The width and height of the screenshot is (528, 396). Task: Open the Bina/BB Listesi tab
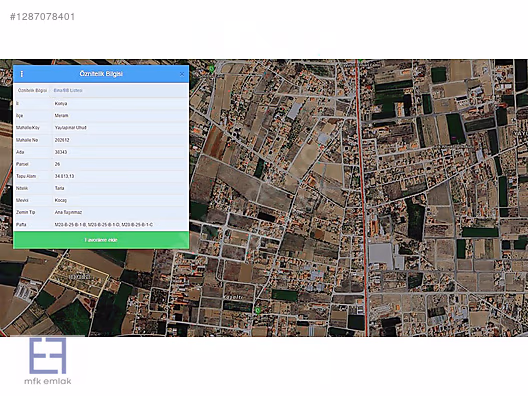click(68, 90)
